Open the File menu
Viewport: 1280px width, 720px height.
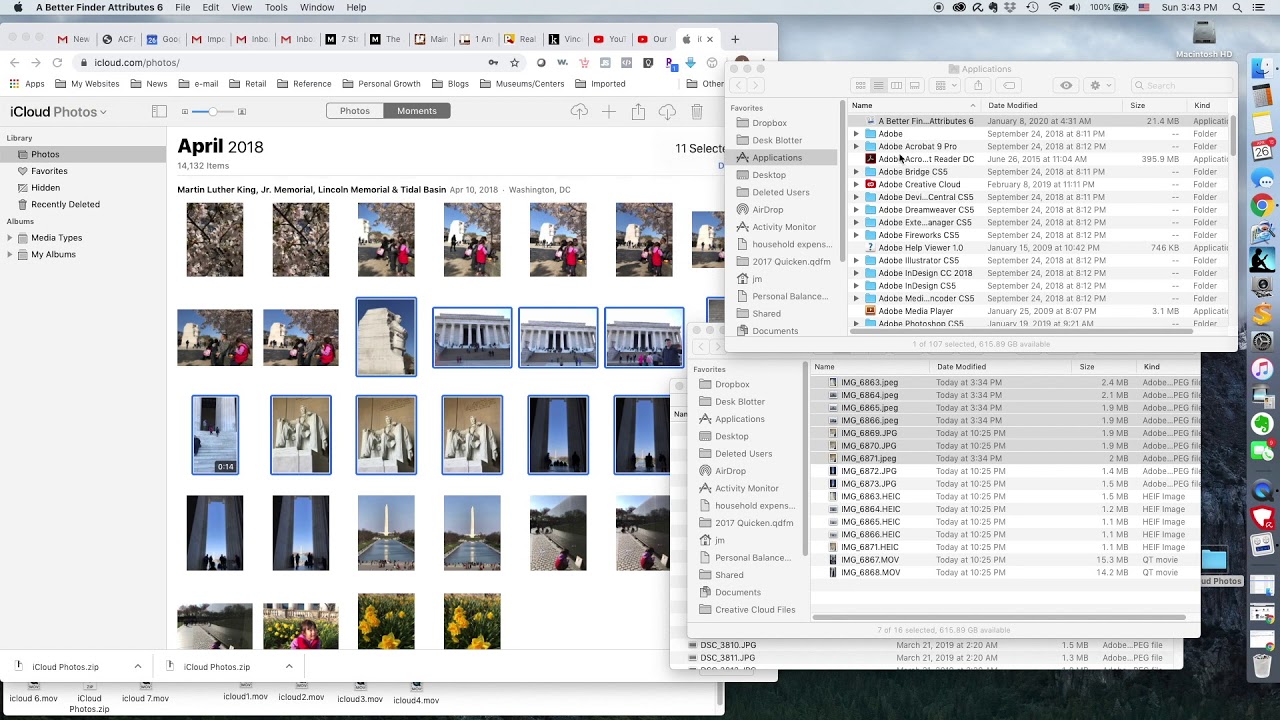pyautogui.click(x=183, y=7)
